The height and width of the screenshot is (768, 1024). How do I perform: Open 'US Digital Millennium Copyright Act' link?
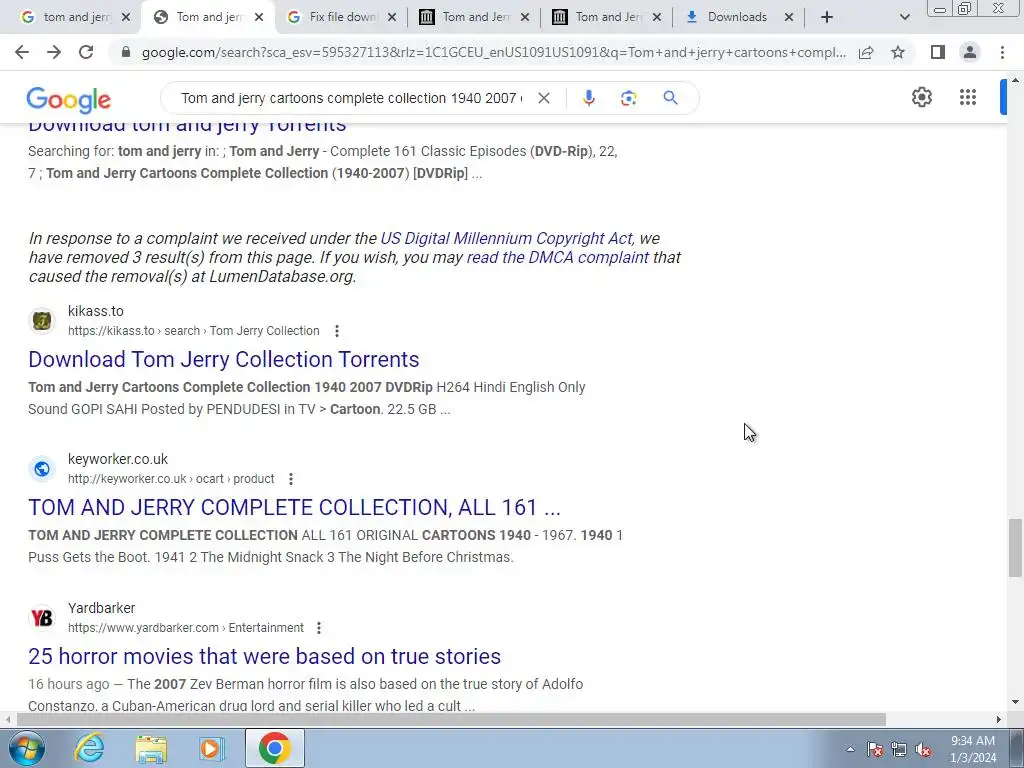[x=506, y=238]
